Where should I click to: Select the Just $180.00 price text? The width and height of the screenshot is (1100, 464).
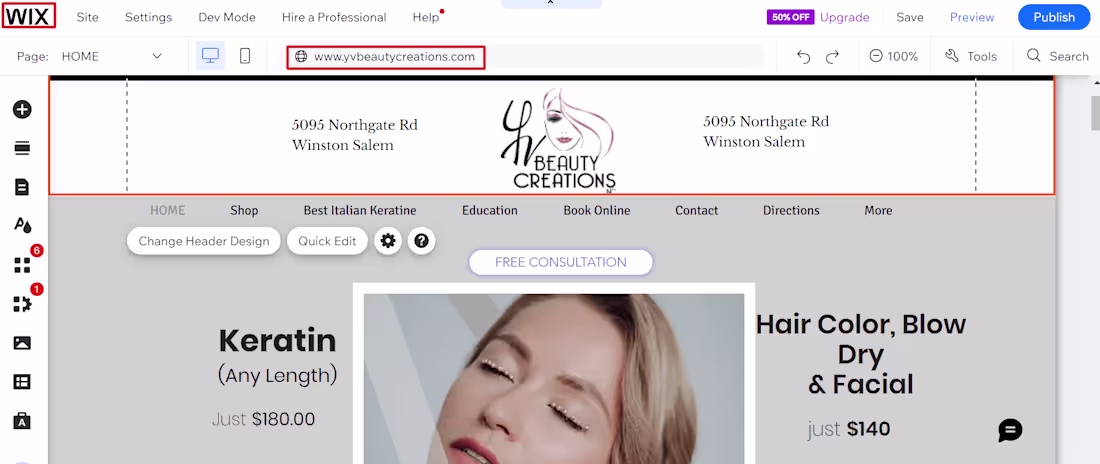264,420
